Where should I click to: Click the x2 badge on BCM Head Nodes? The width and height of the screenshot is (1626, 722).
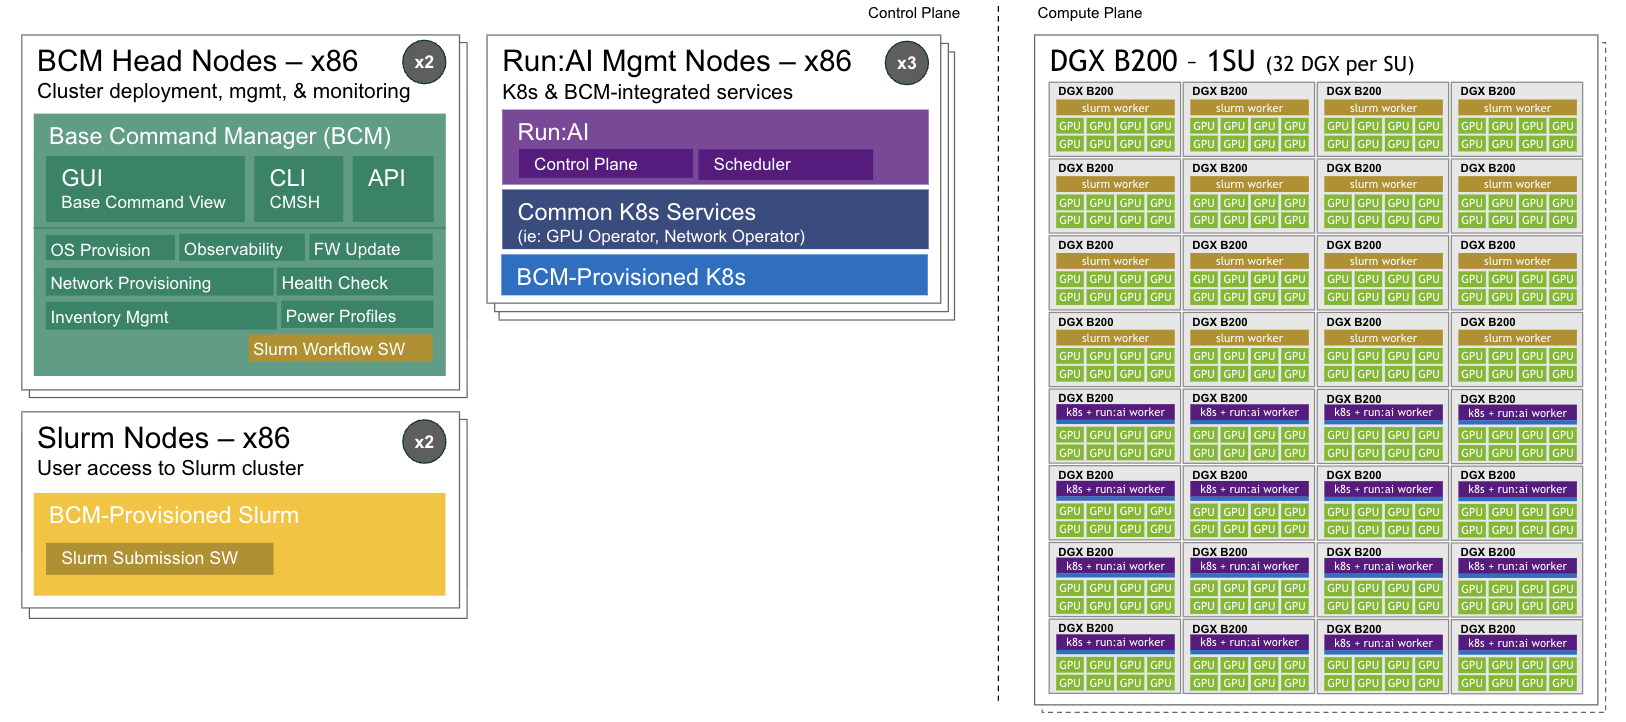pos(424,62)
